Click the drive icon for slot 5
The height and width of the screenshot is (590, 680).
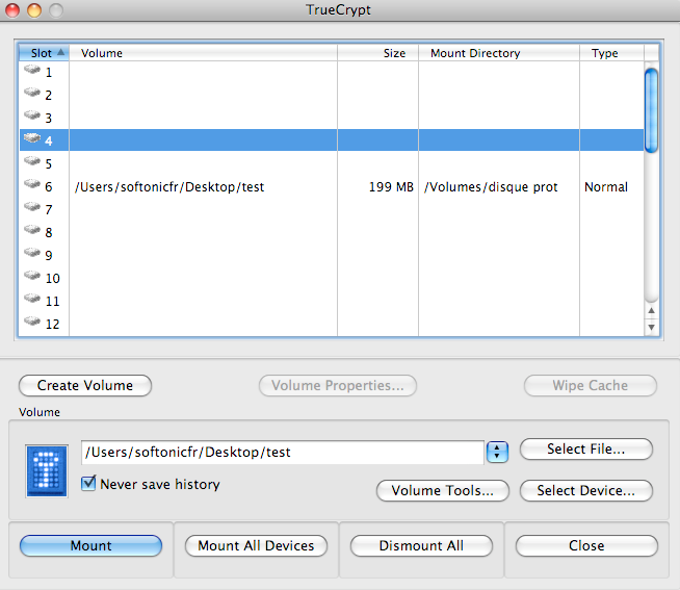(32, 161)
